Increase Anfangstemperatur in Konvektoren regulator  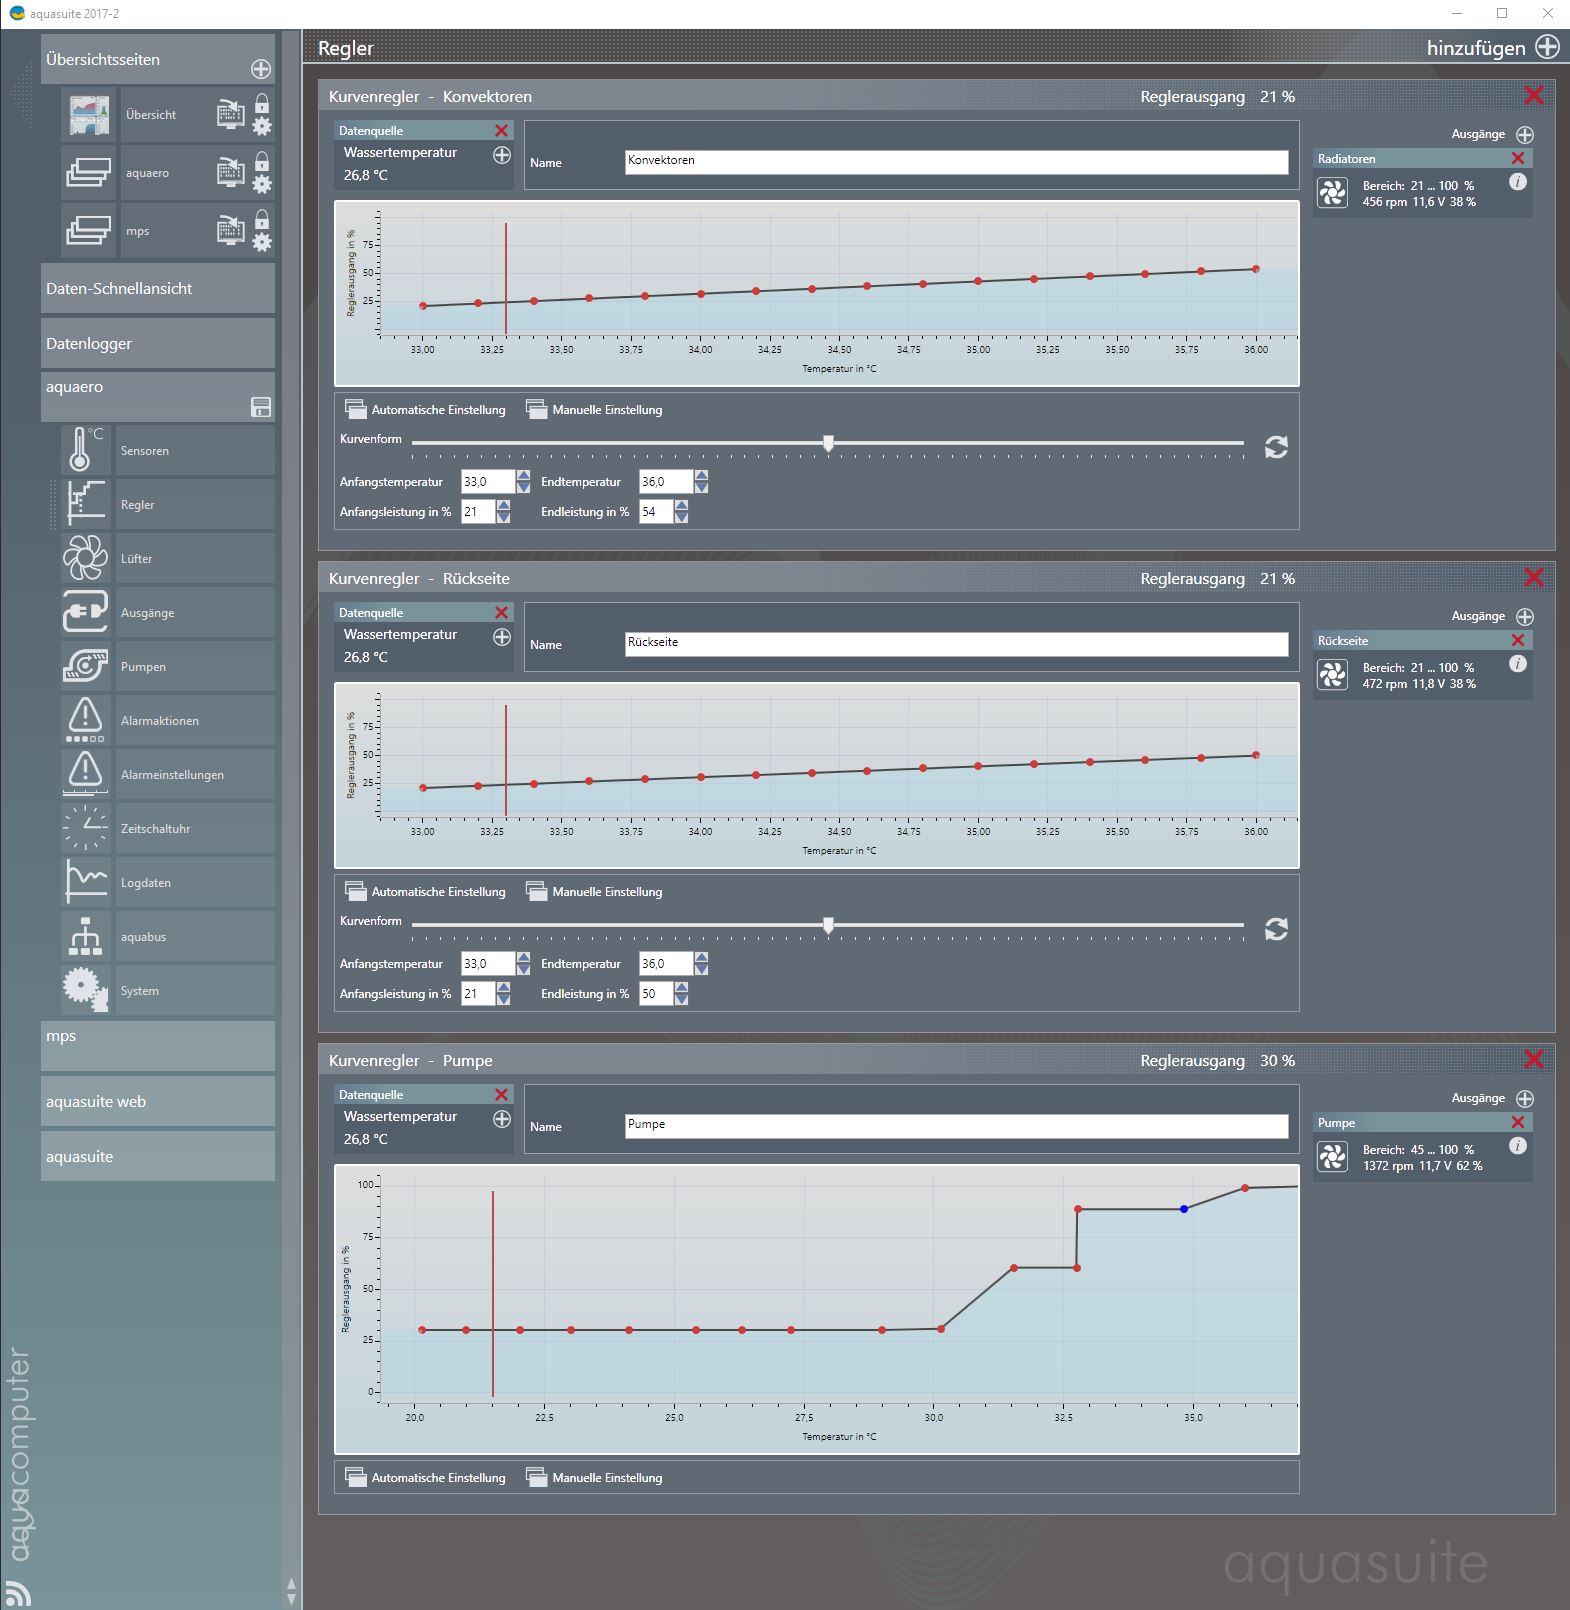pyautogui.click(x=523, y=476)
